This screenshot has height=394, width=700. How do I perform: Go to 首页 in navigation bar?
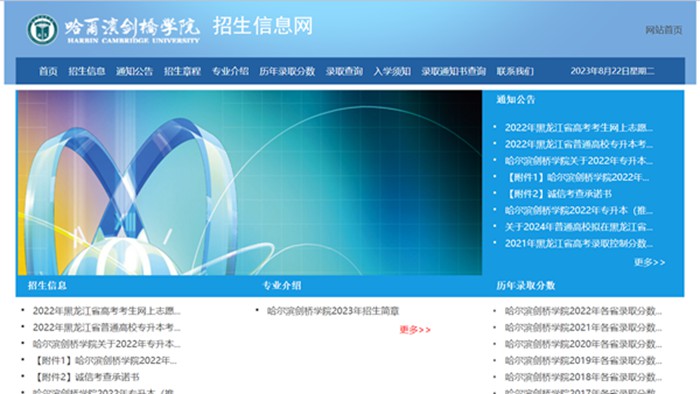coord(48,71)
